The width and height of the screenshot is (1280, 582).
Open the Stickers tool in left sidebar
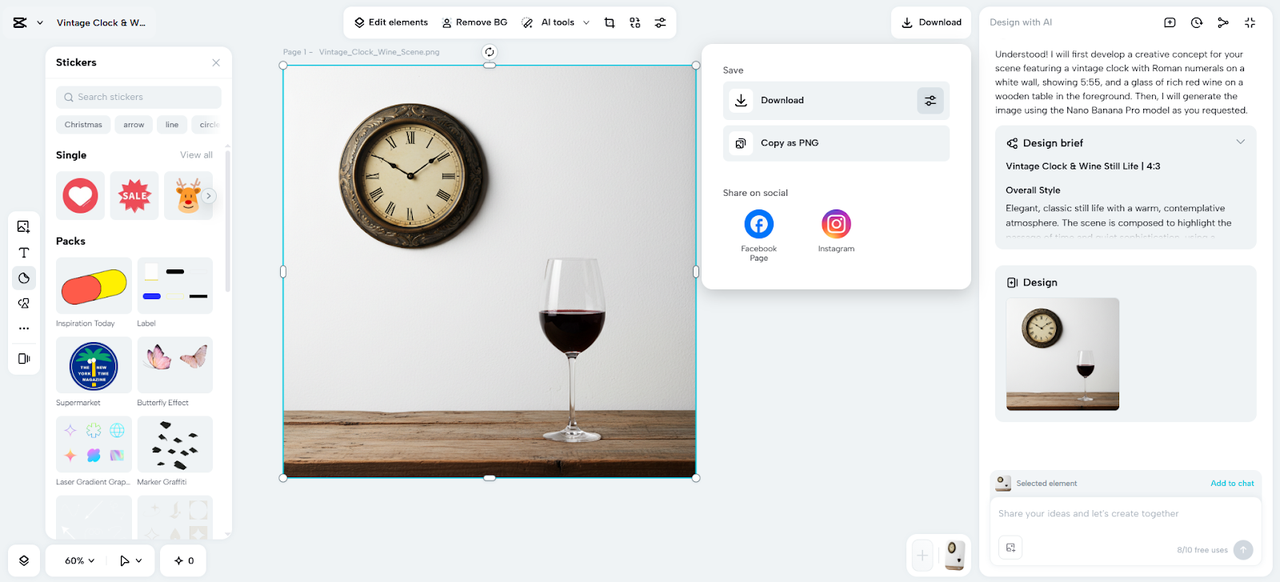pos(24,278)
